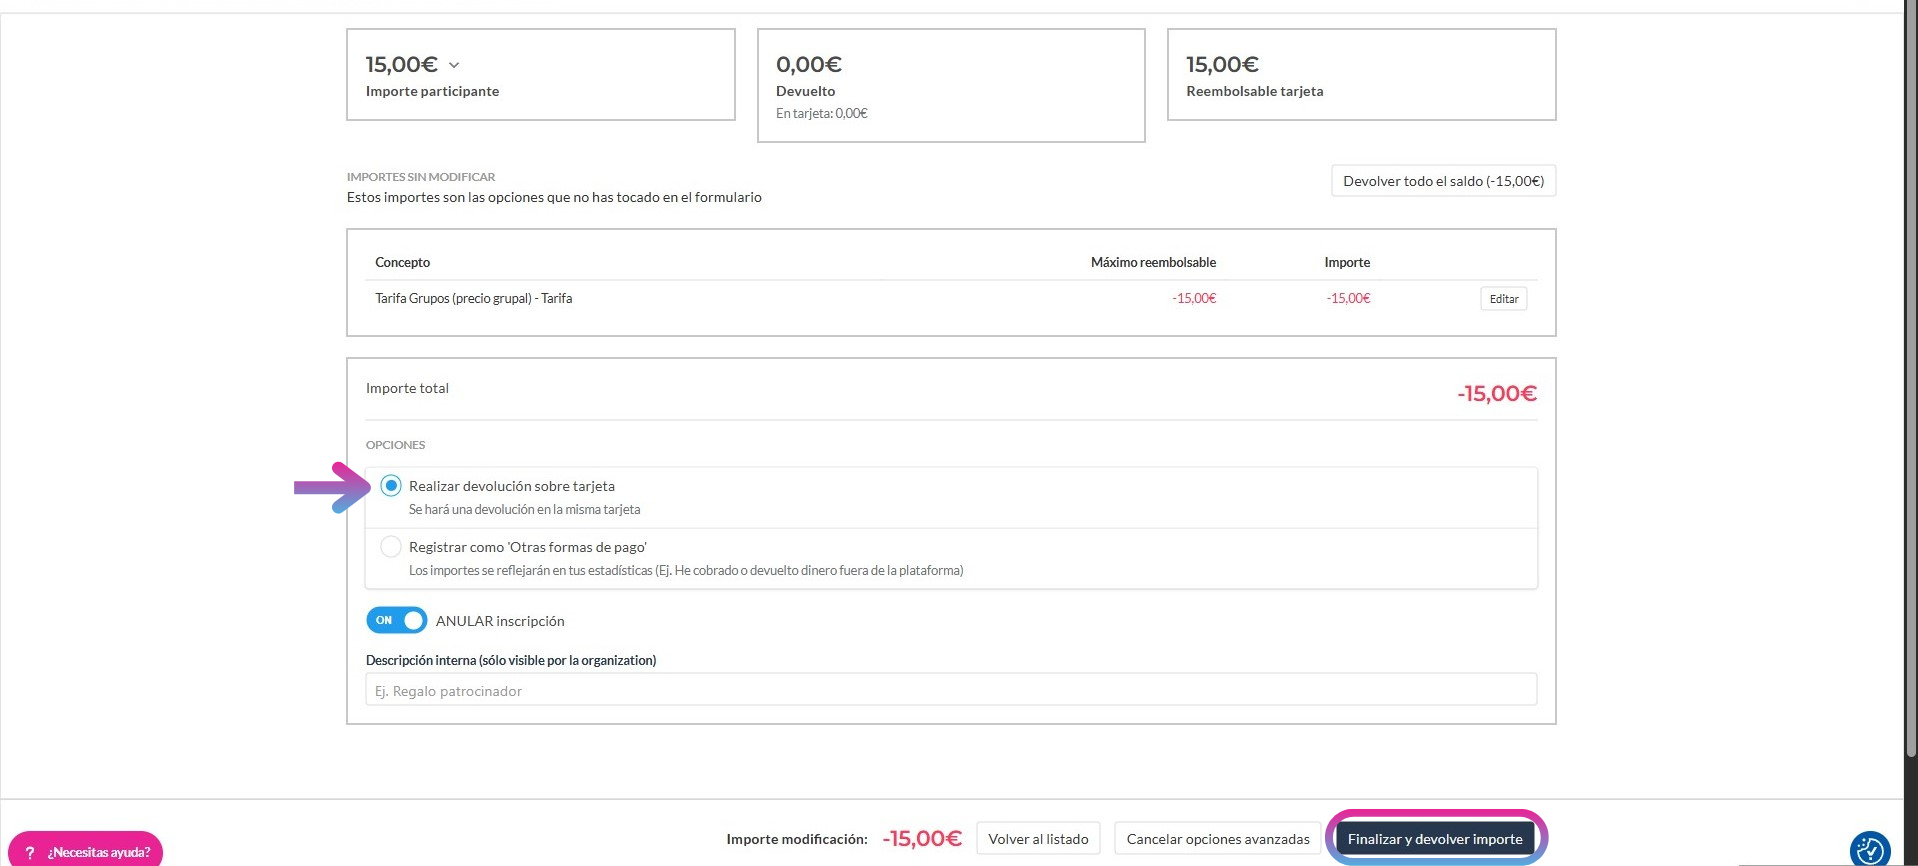
Task: Select 'Registrar como Otras formas de pago' radio
Action: coord(391,547)
